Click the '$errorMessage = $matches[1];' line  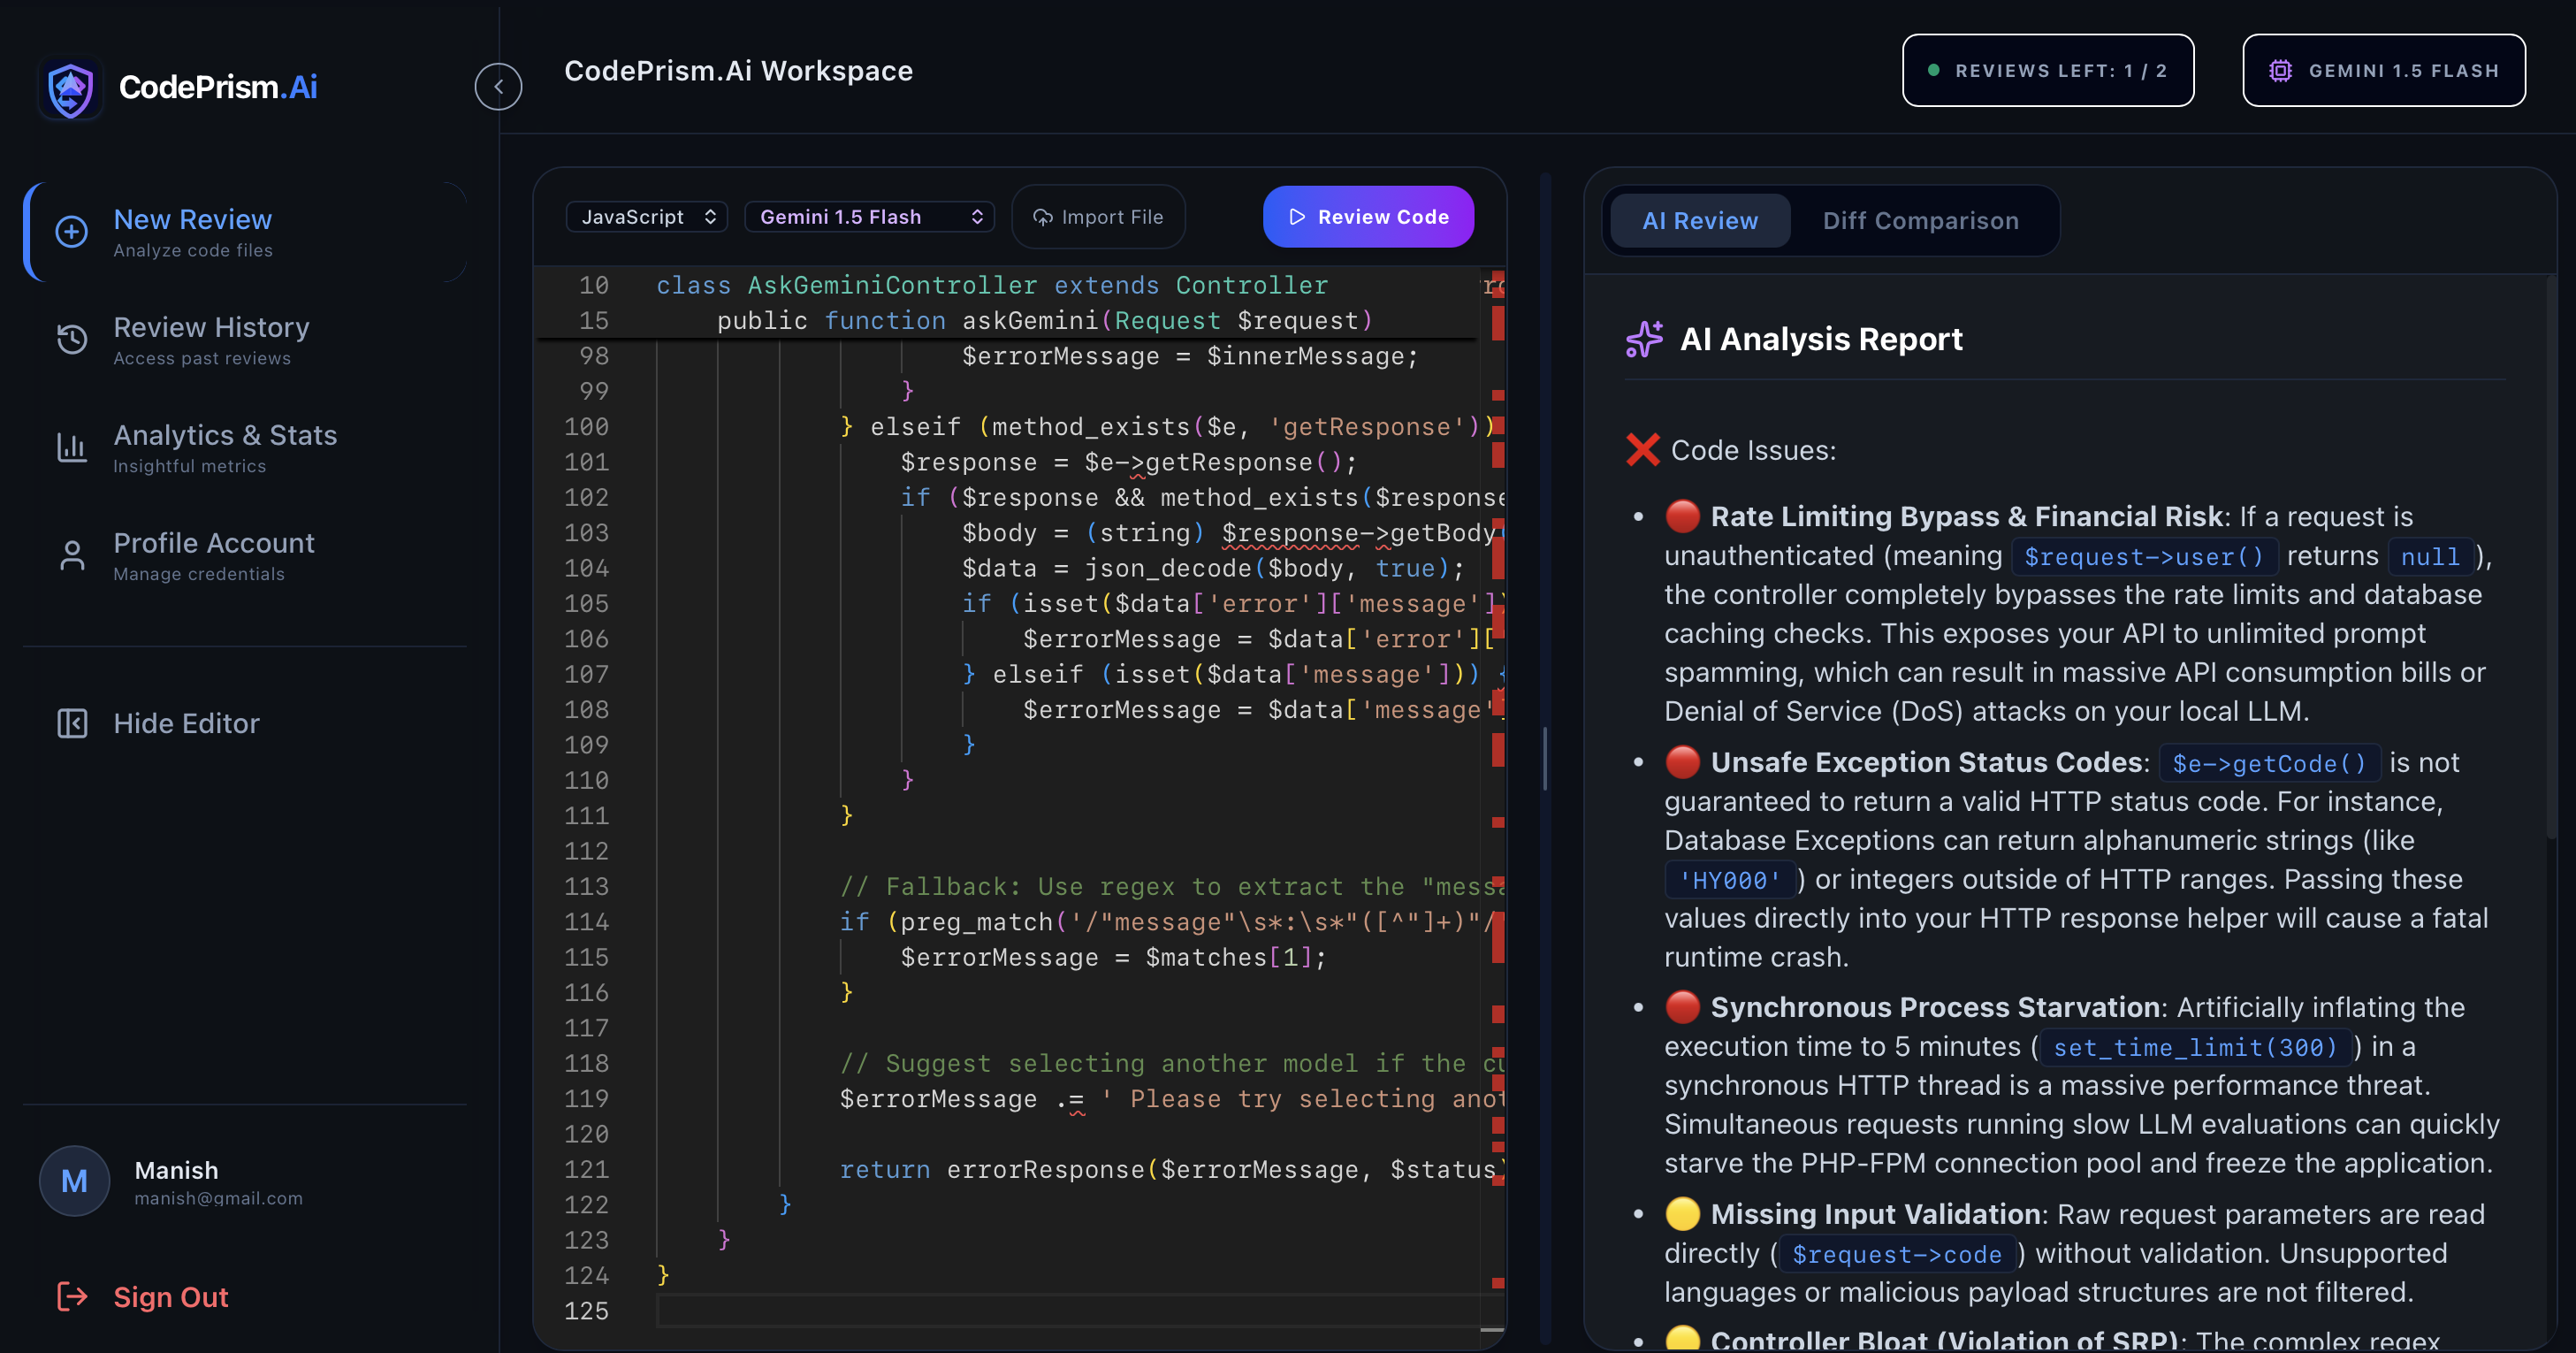[1113, 957]
